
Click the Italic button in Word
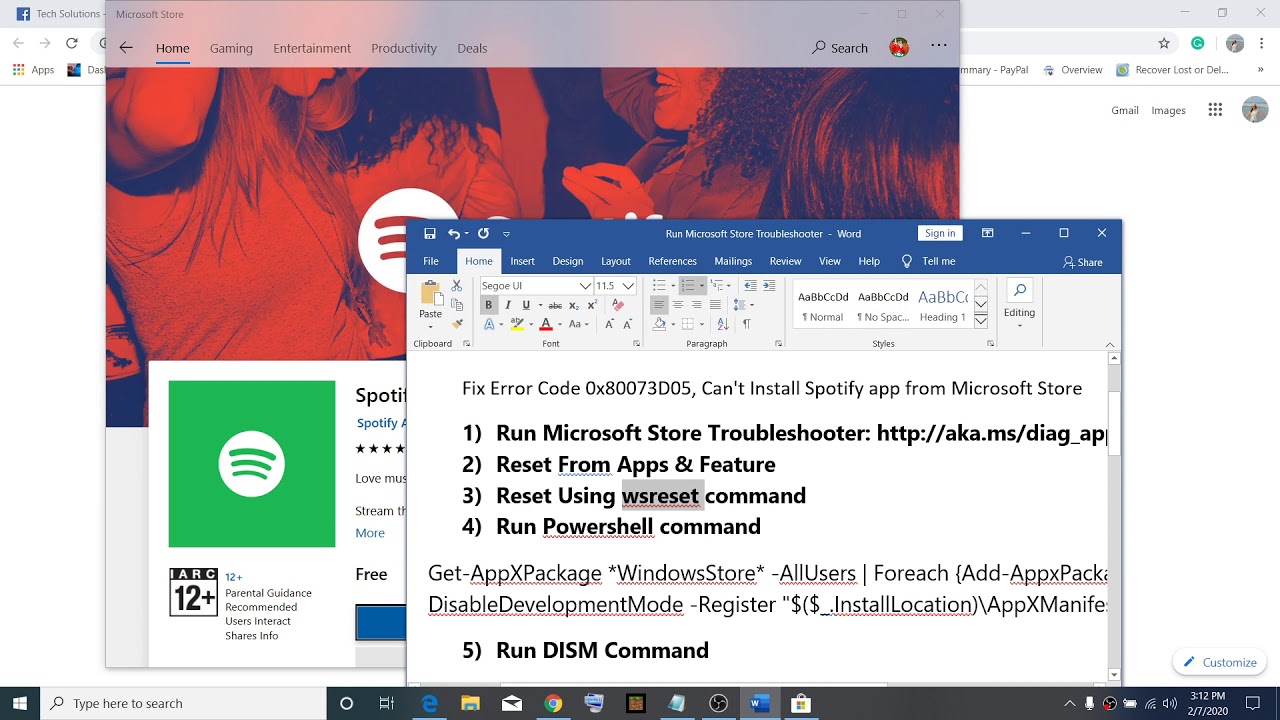[507, 305]
